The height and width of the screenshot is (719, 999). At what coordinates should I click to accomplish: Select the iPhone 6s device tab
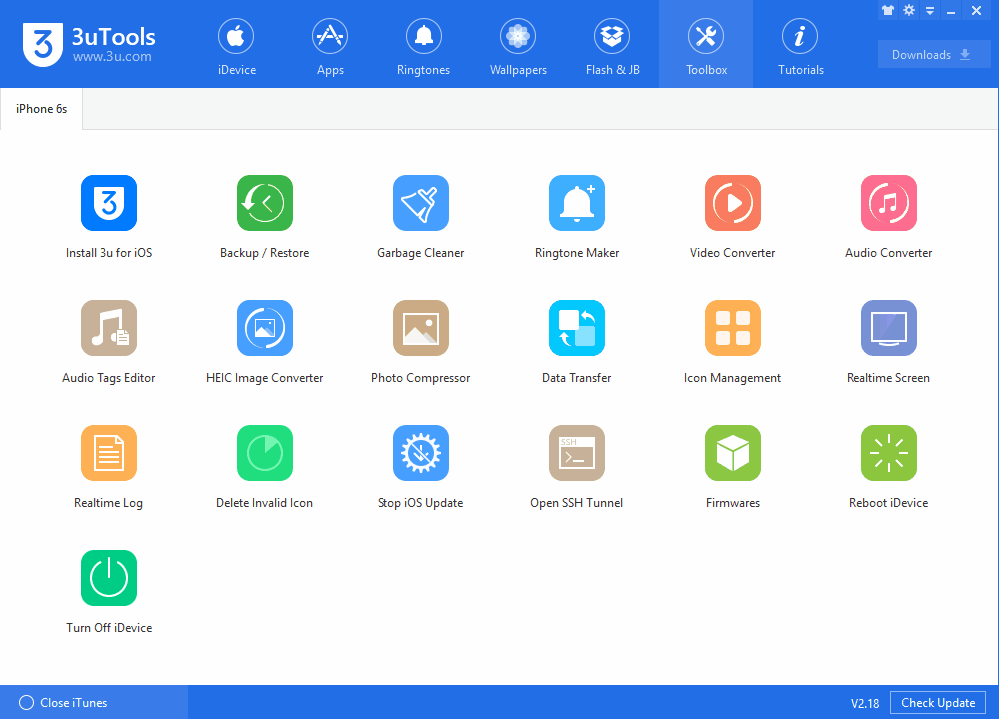[41, 109]
